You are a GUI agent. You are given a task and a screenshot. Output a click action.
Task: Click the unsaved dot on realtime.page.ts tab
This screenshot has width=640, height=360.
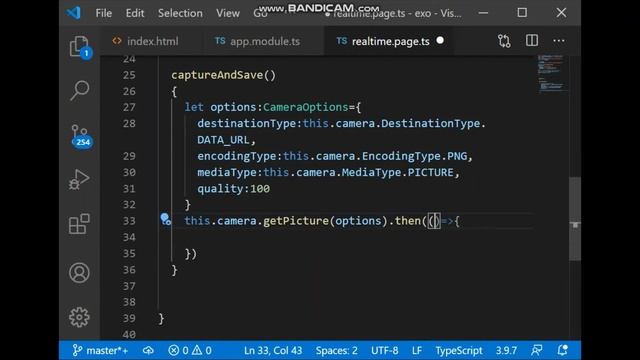pos(440,40)
